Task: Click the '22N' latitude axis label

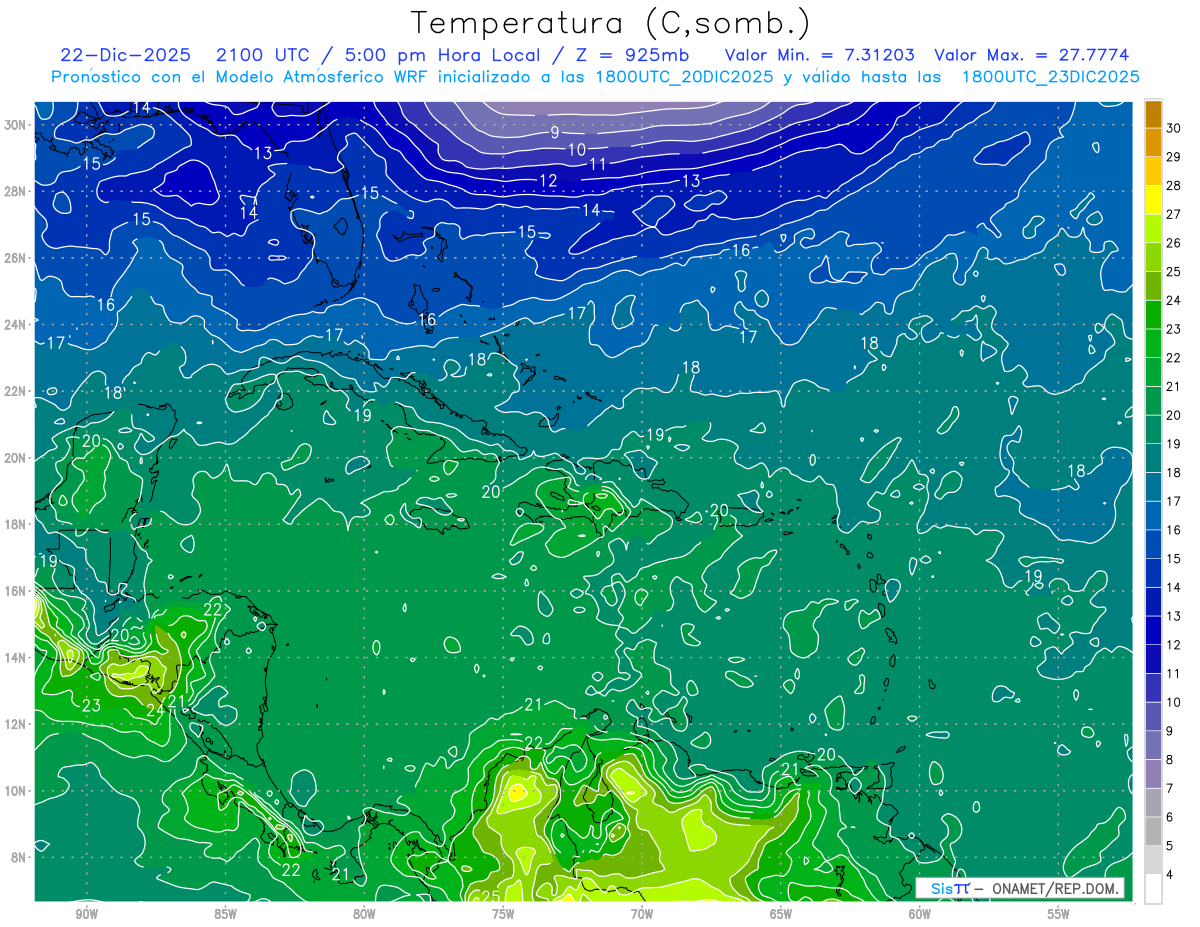Action: [16, 391]
